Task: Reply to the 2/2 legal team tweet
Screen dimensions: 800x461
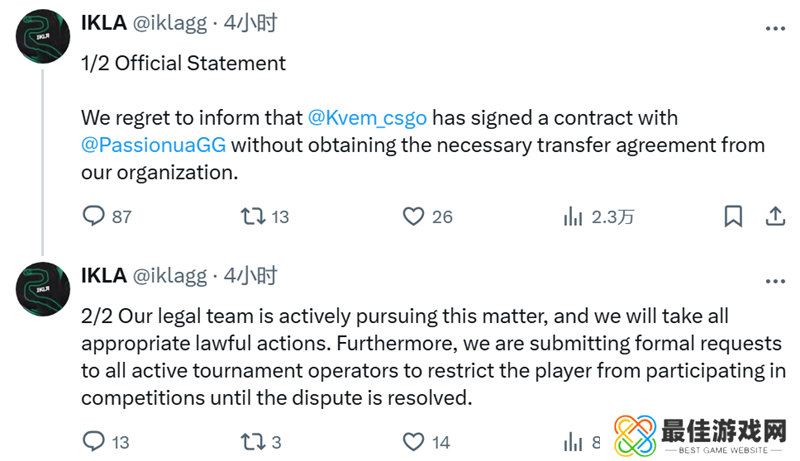Action: 94,441
